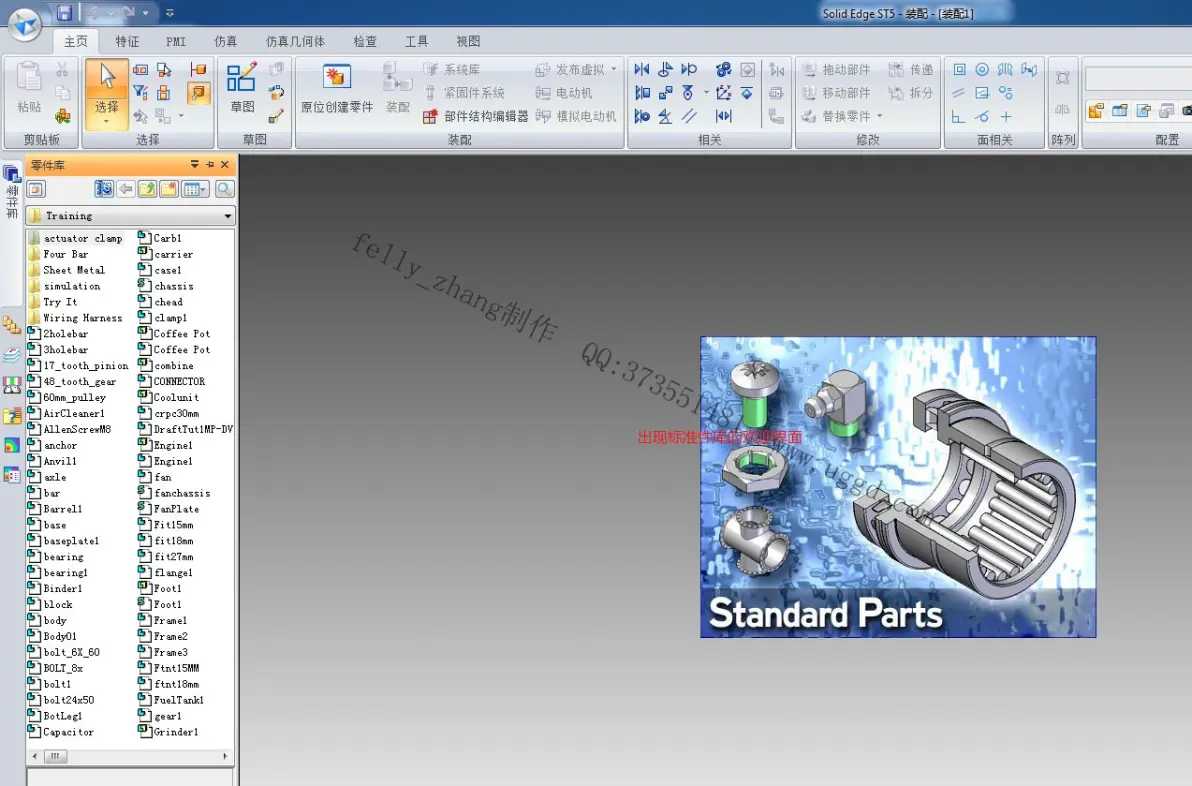Click the Standard Parts welcome image
The width and height of the screenshot is (1192, 786).
898,486
